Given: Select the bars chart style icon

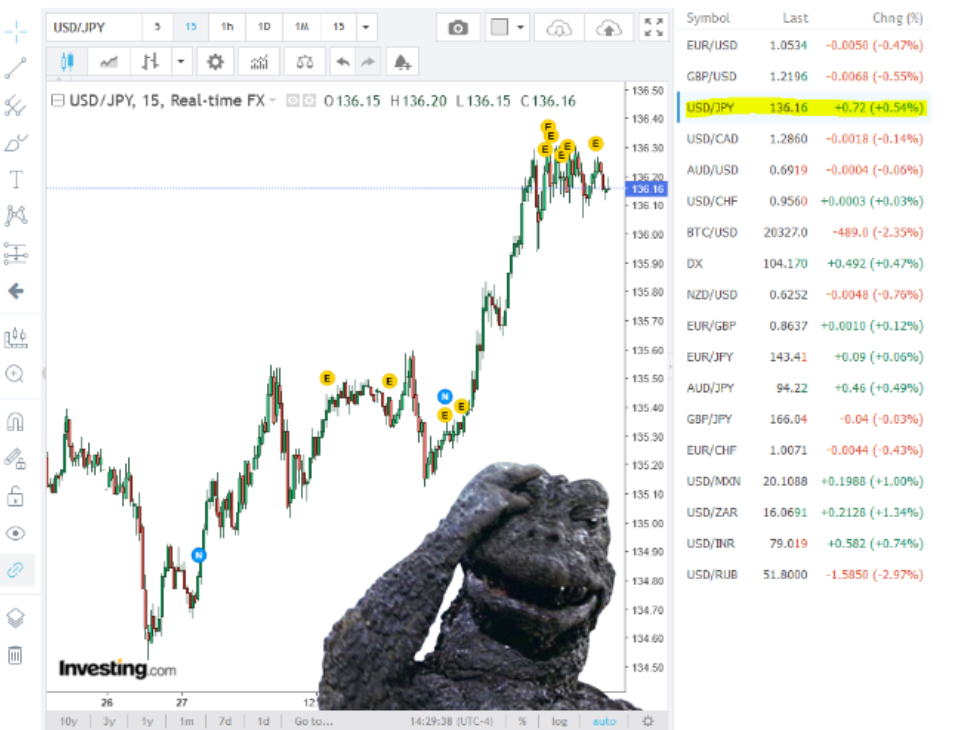Looking at the screenshot, I should 150,62.
